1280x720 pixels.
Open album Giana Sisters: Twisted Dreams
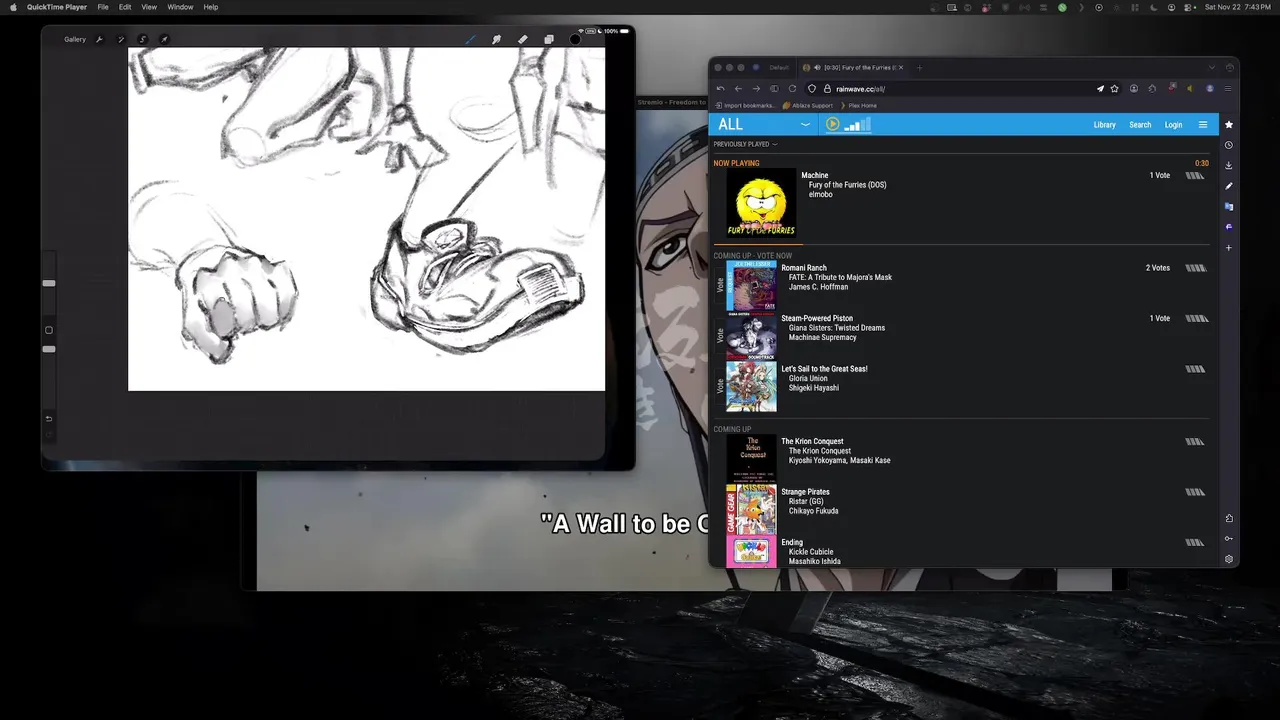click(x=836, y=328)
